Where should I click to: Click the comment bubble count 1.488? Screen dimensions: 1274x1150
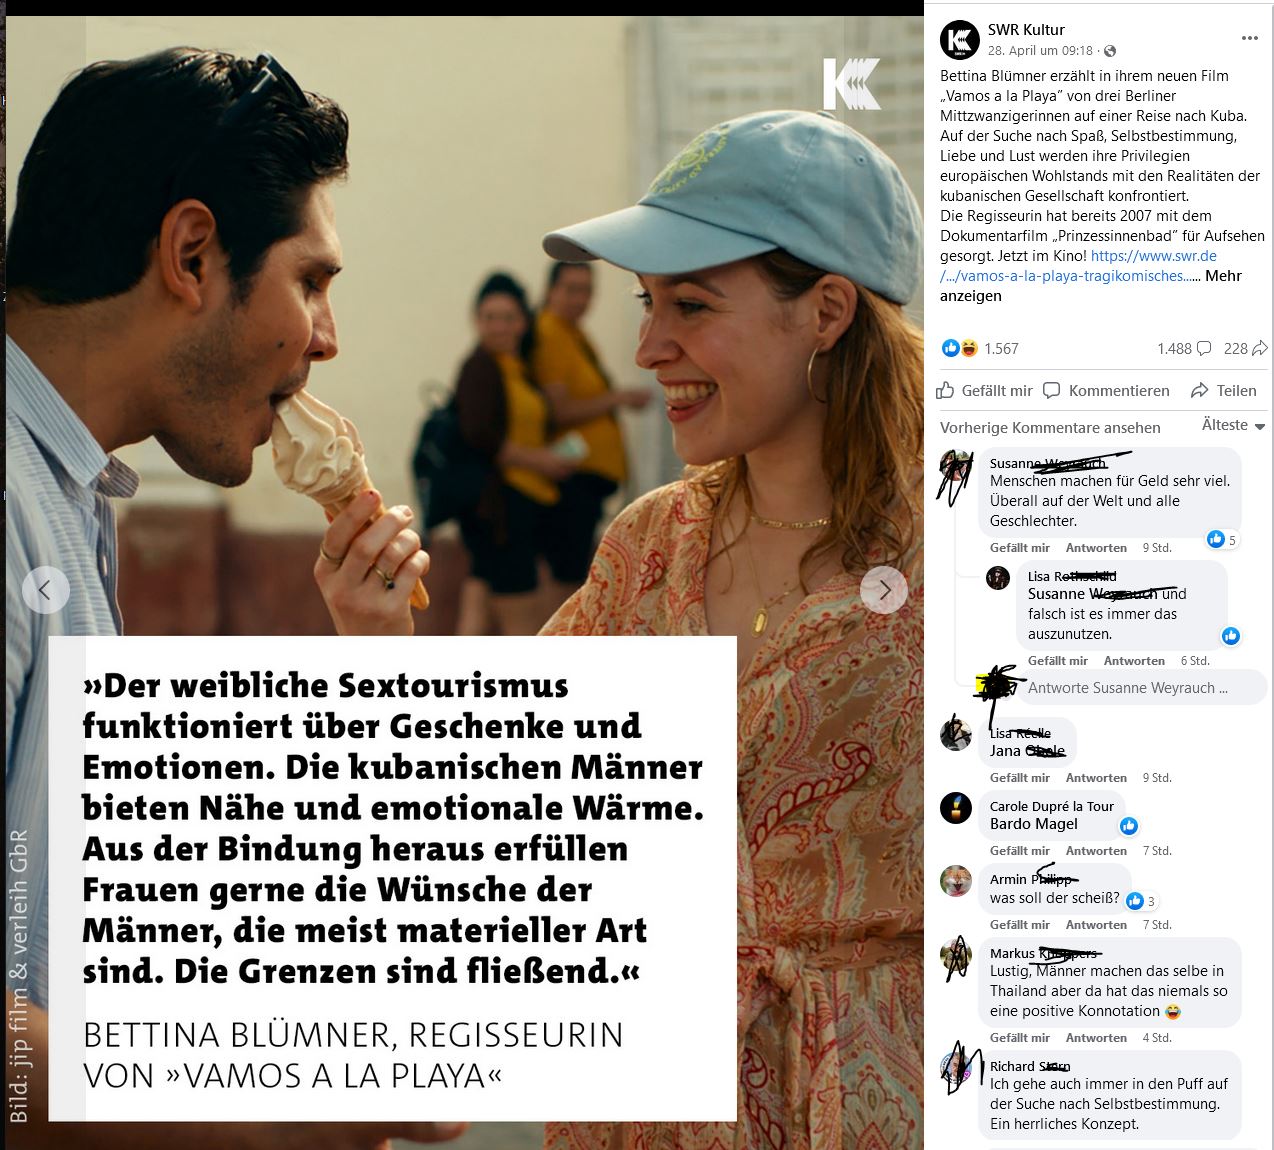(1184, 348)
